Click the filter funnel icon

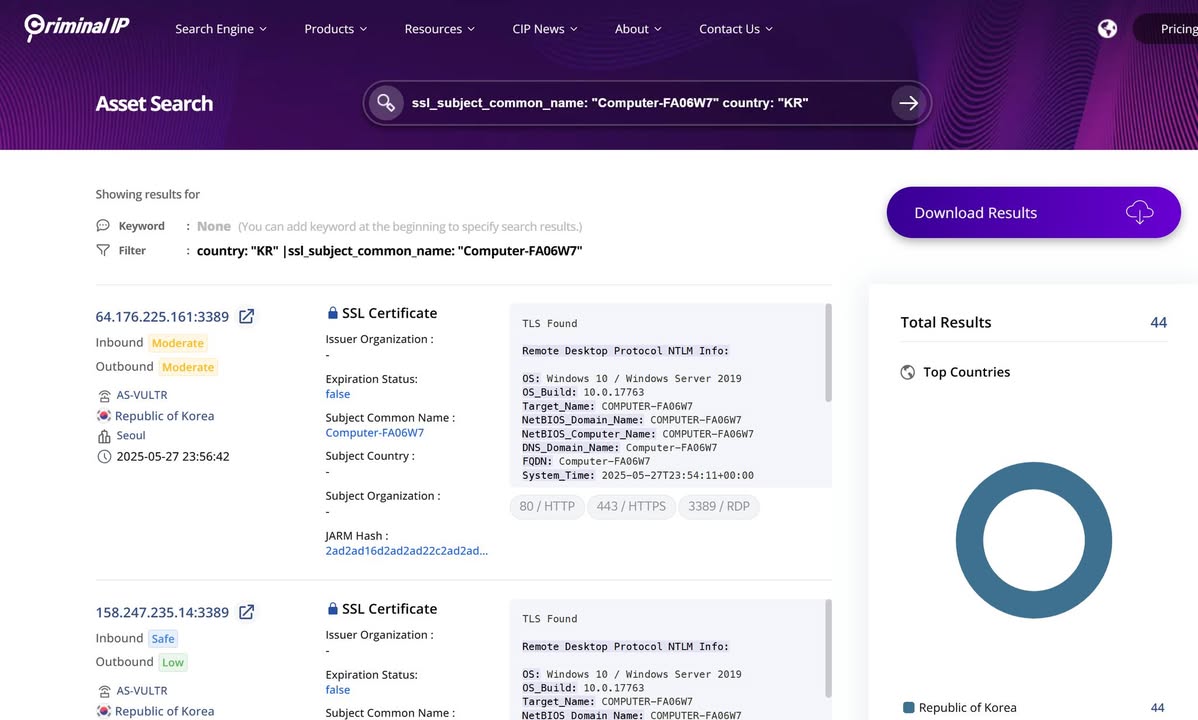pyautogui.click(x=103, y=250)
